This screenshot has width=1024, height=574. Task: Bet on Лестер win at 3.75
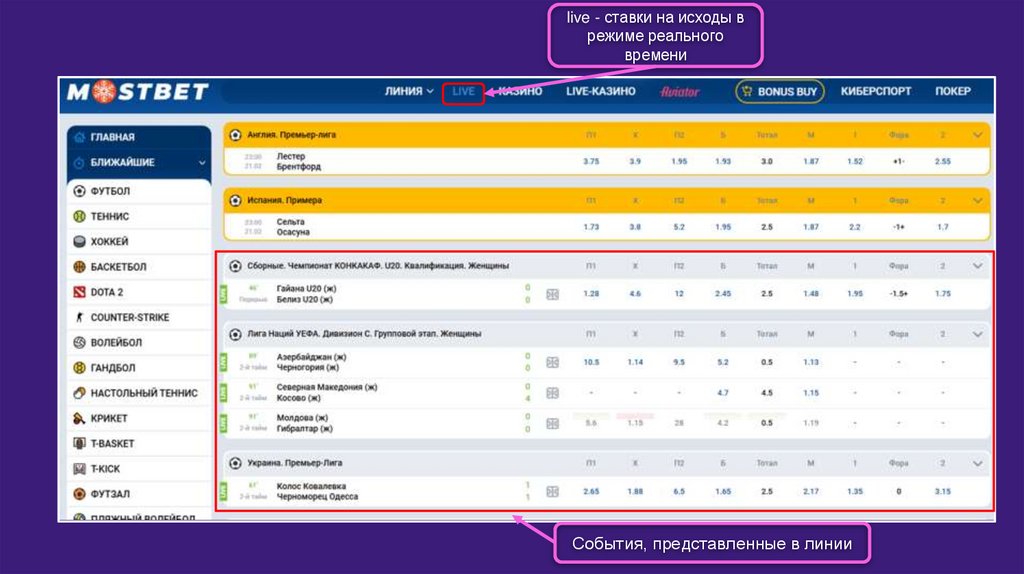591,161
